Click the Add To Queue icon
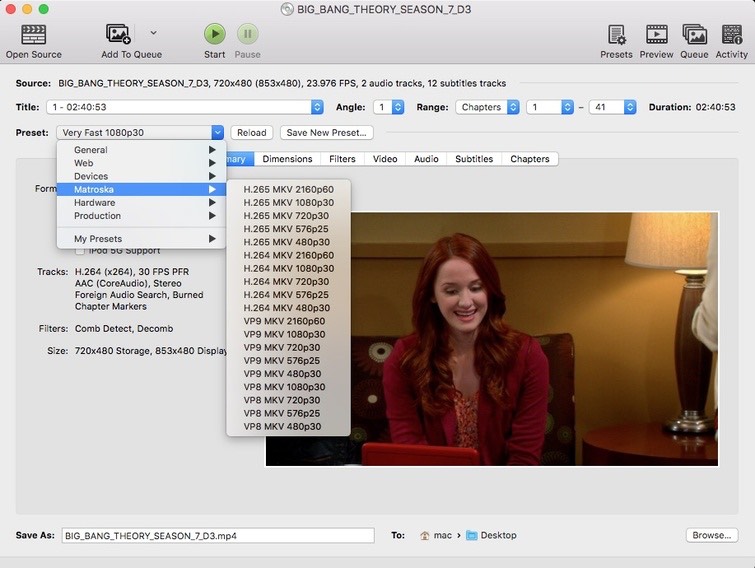 (119, 35)
